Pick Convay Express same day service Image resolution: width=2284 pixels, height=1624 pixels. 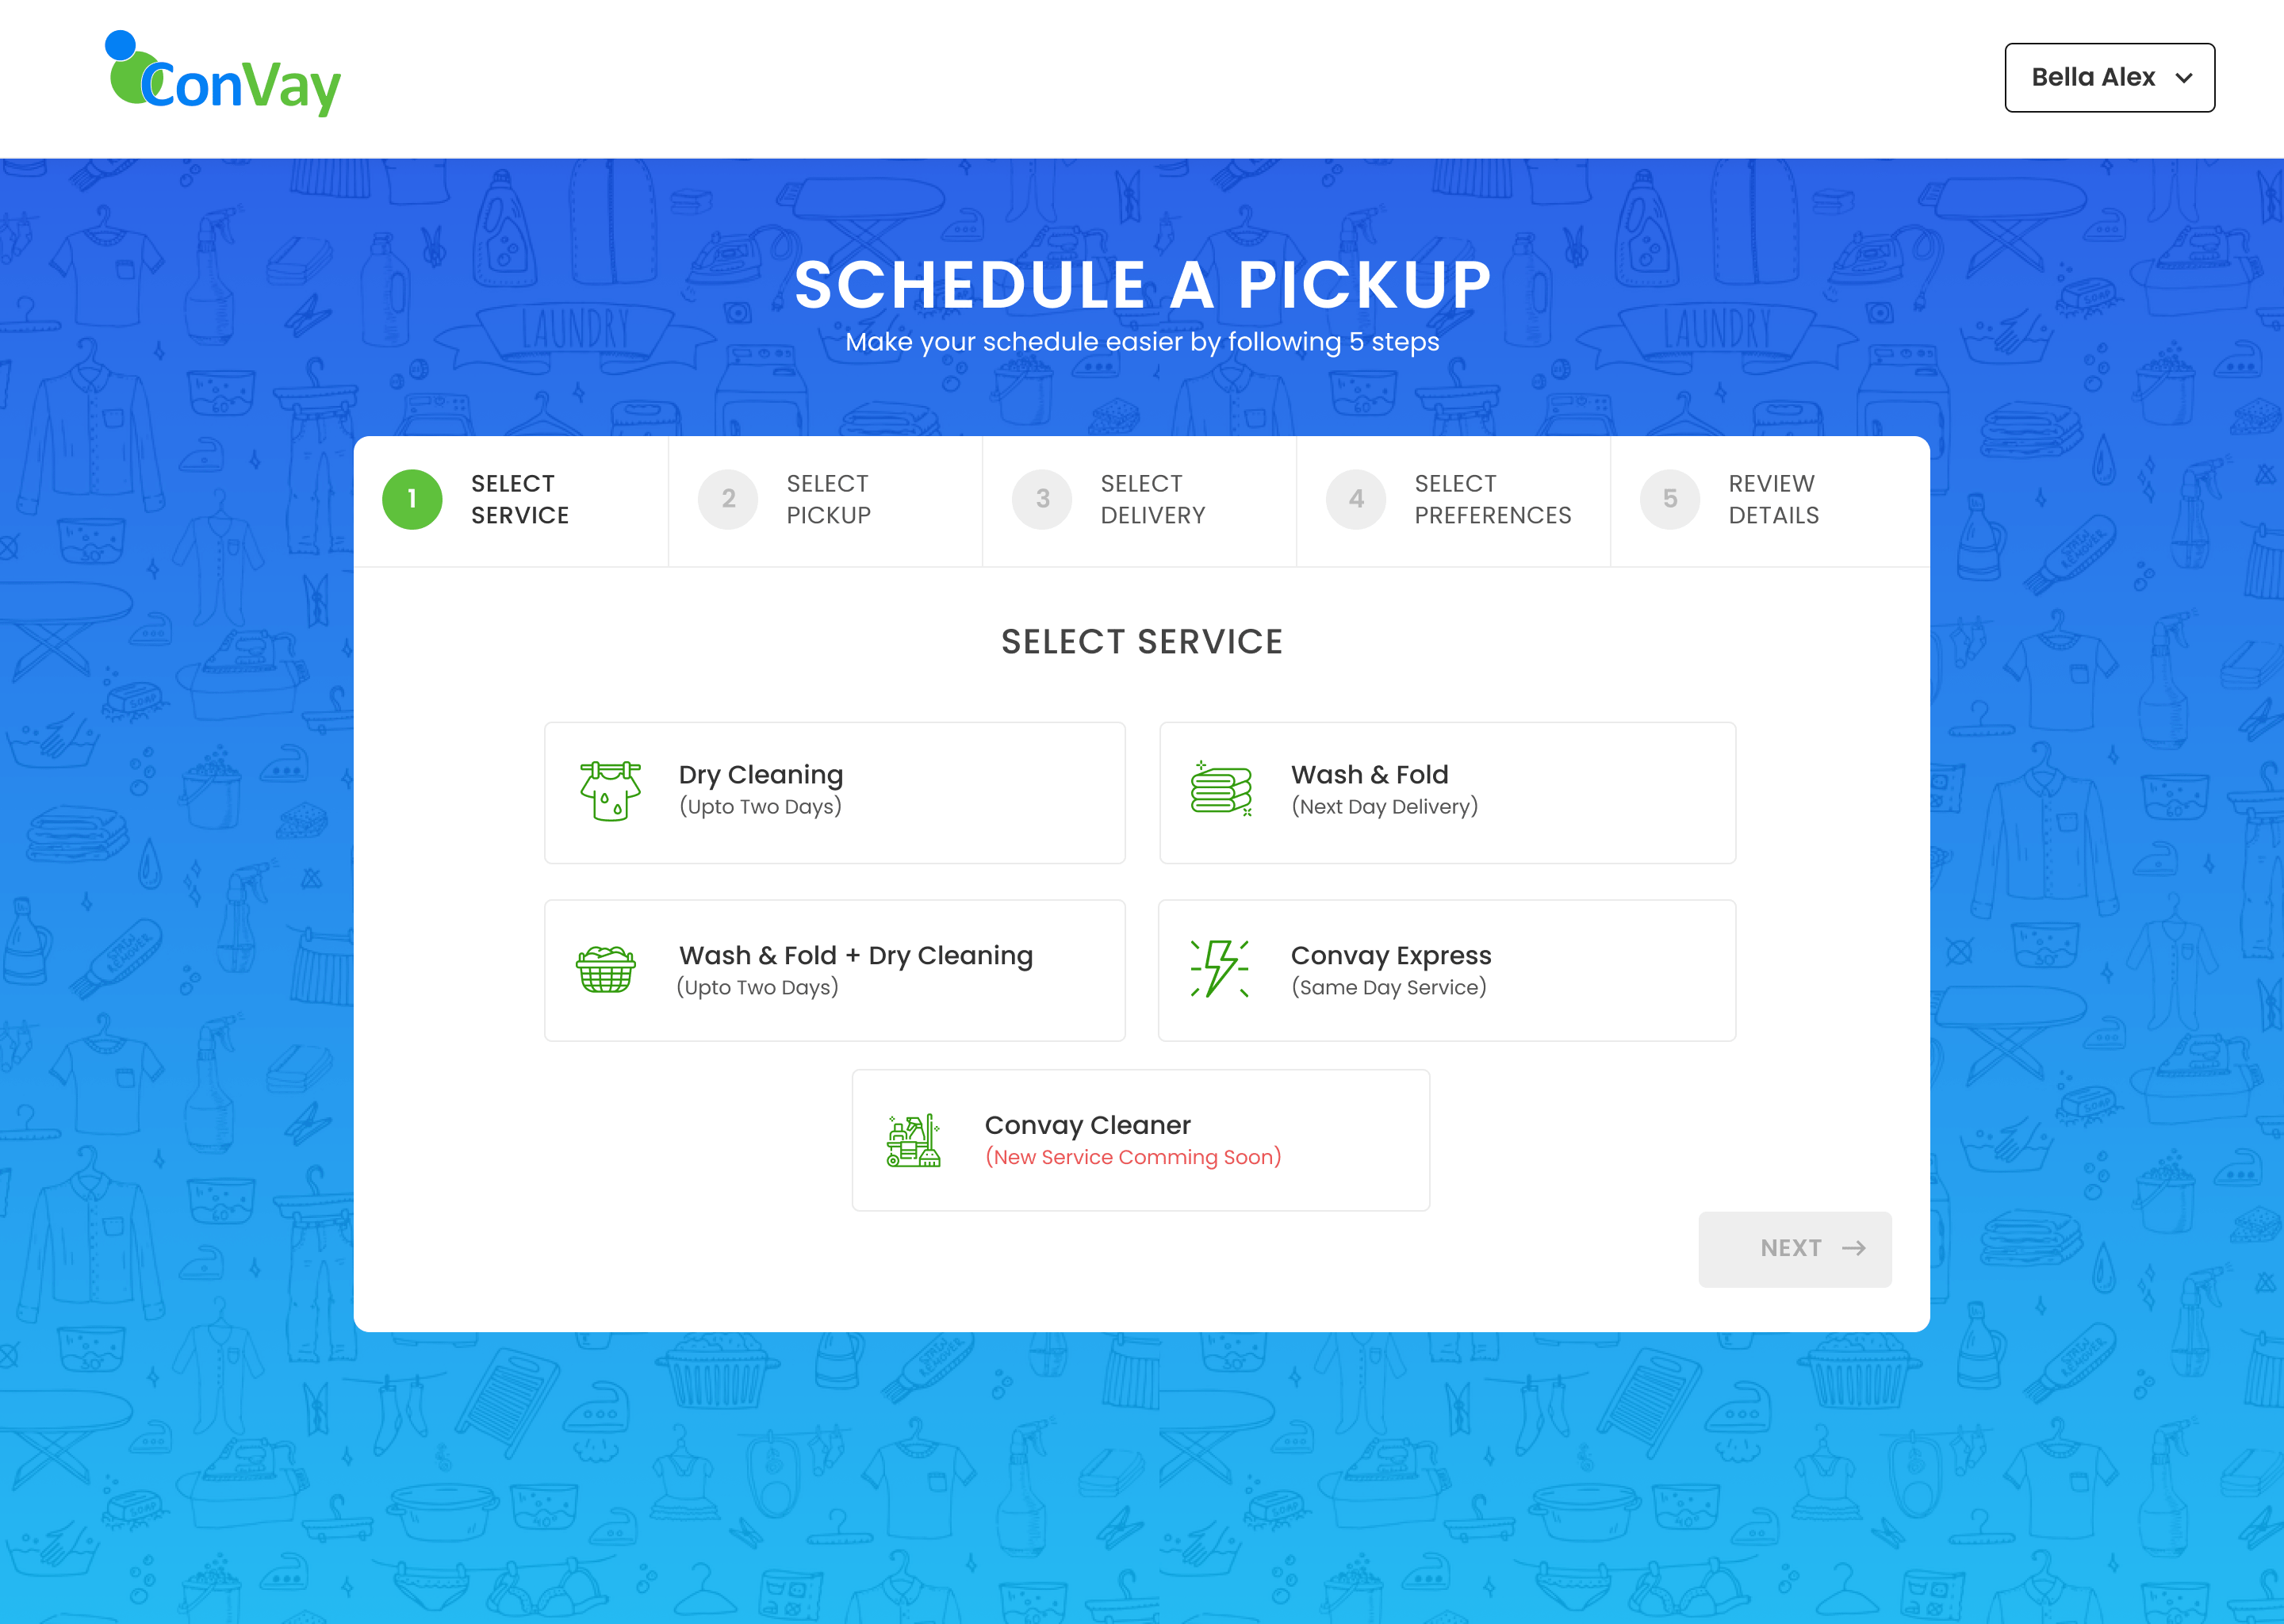pyautogui.click(x=1446, y=970)
